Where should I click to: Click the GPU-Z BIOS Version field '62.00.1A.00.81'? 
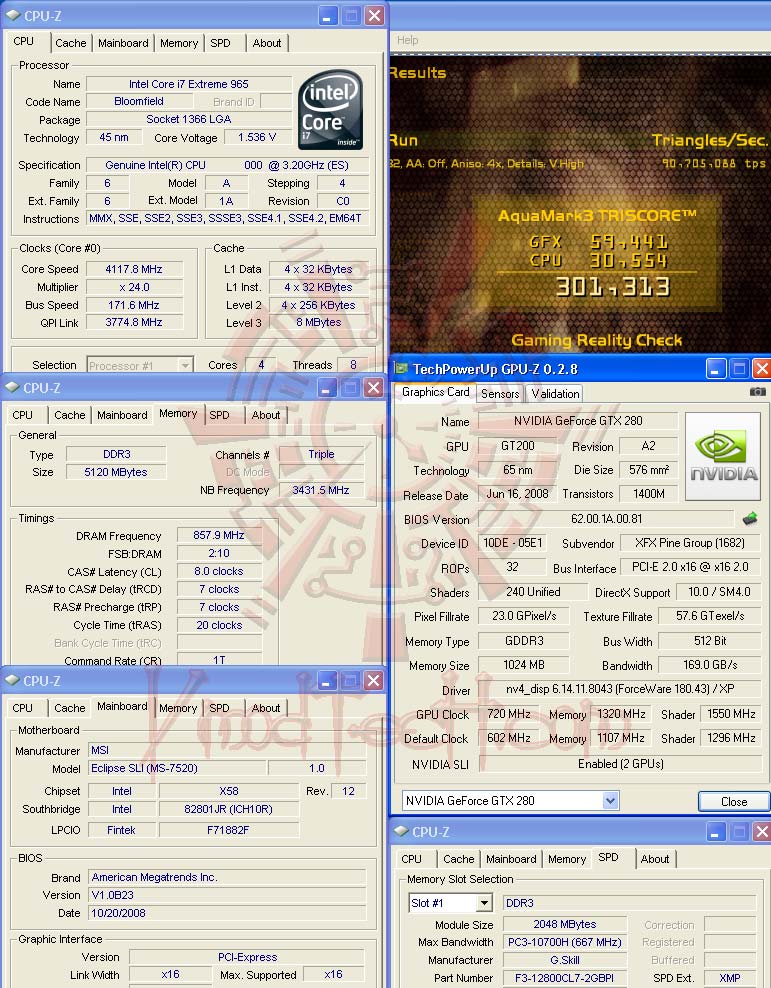[606, 519]
